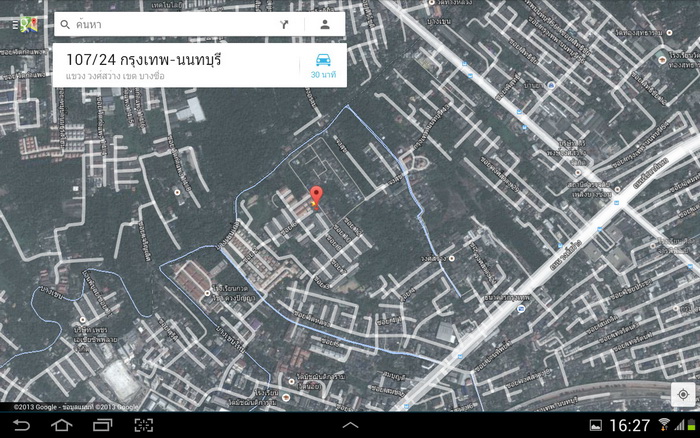Open the profile account icon
This screenshot has height=438, width=700.
pyautogui.click(x=325, y=25)
